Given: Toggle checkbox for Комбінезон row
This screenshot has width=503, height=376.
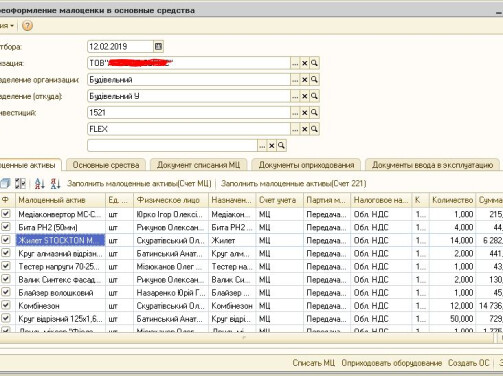Looking at the screenshot, I should [x=6, y=305].
